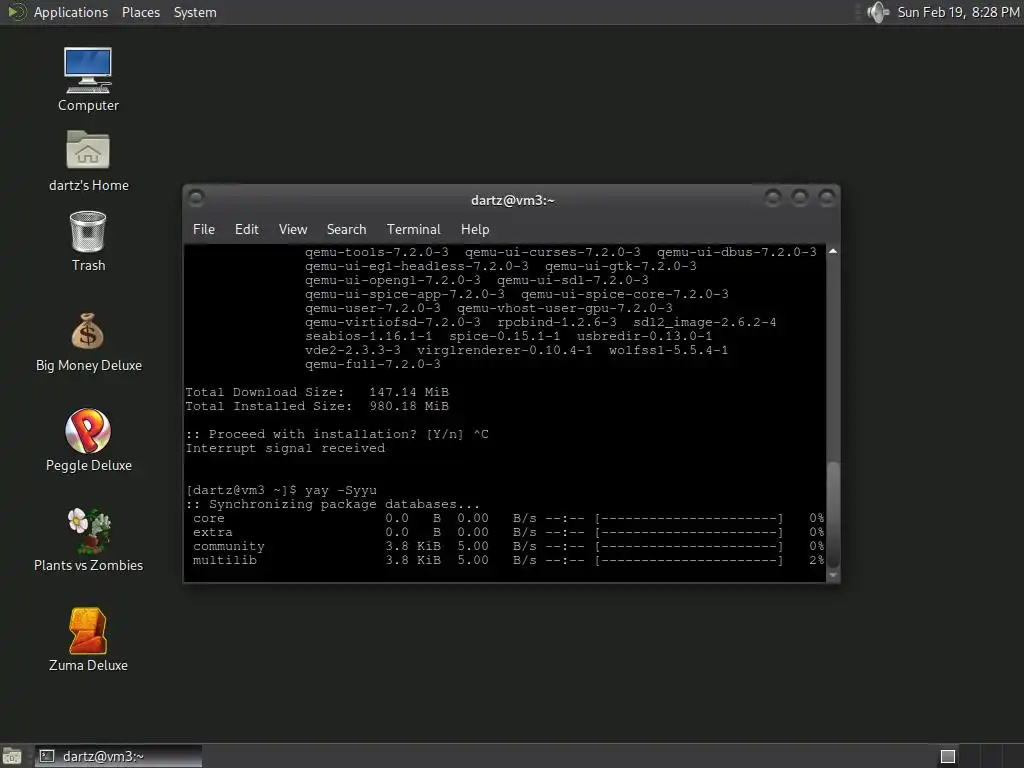Click 'virglrenderer-0.10.4-1' package text
1024x768 pixels.
[x=505, y=350]
